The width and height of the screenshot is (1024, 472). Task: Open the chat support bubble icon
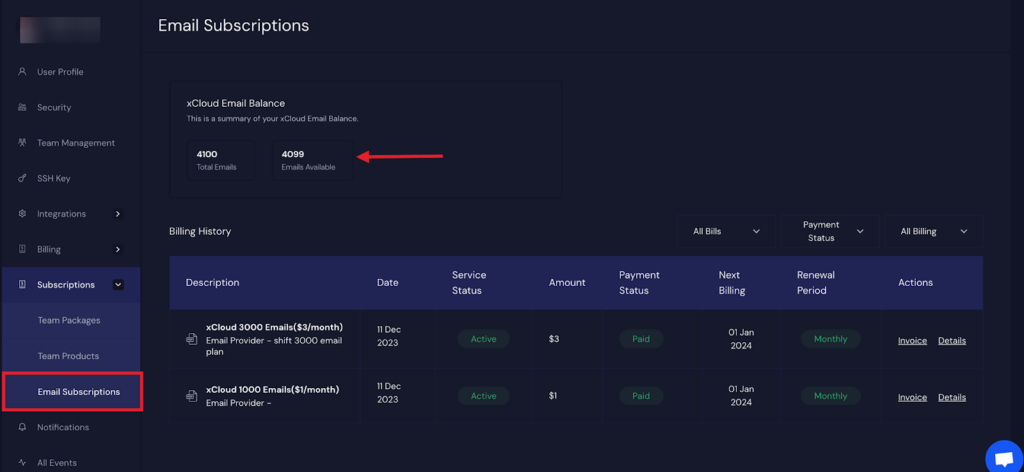pos(1002,458)
